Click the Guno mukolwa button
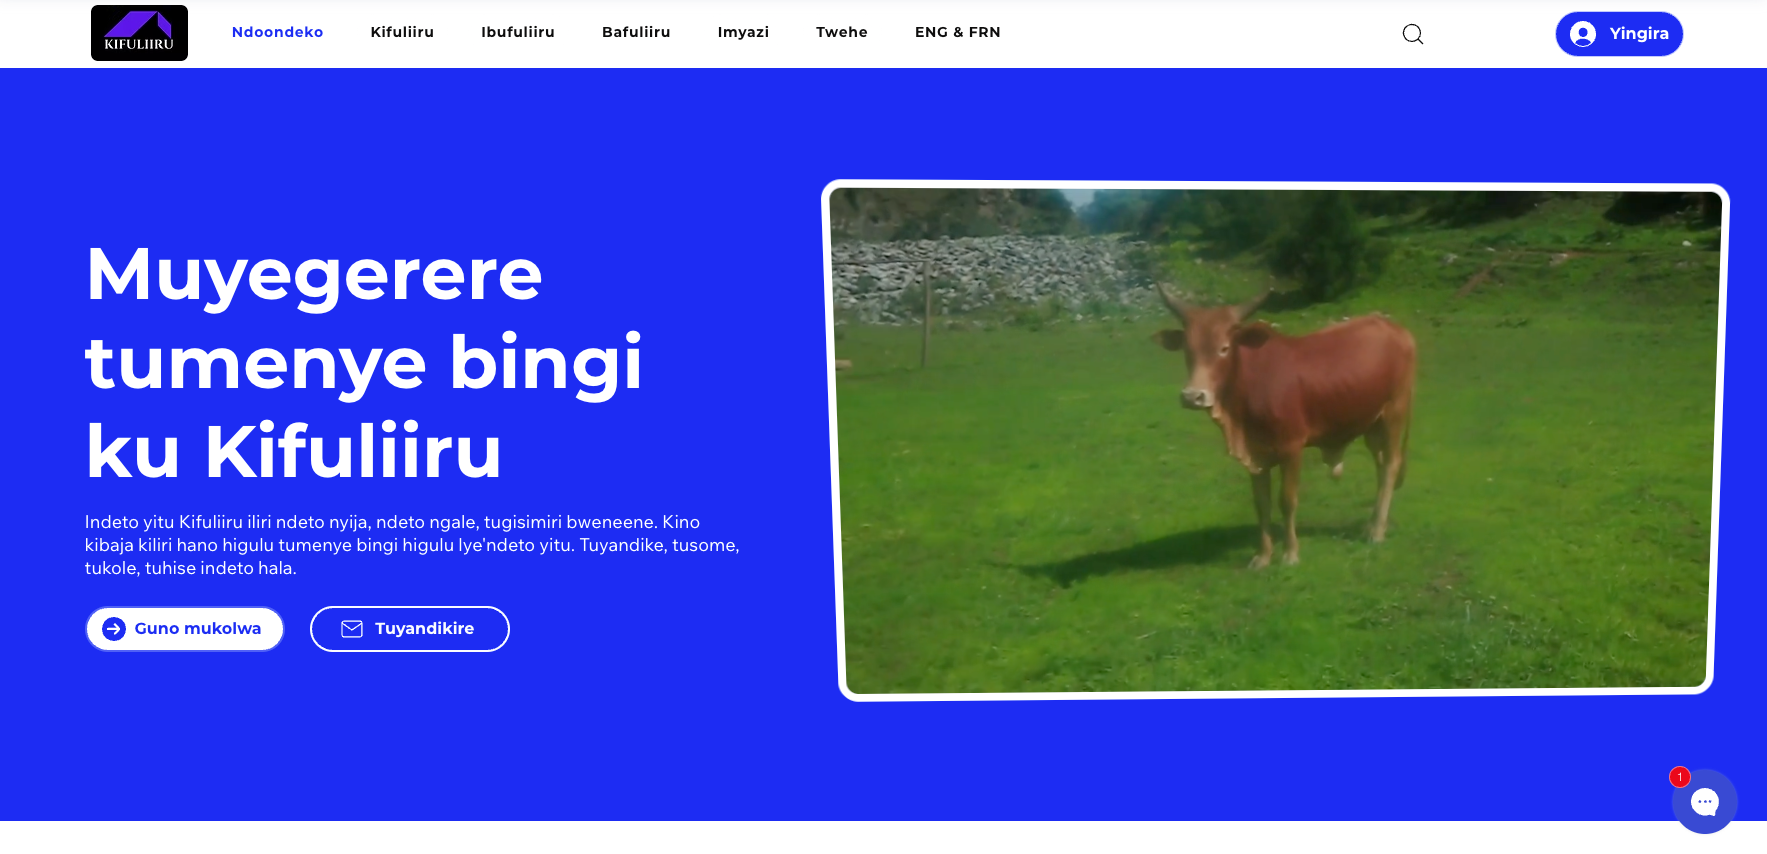 pos(185,629)
